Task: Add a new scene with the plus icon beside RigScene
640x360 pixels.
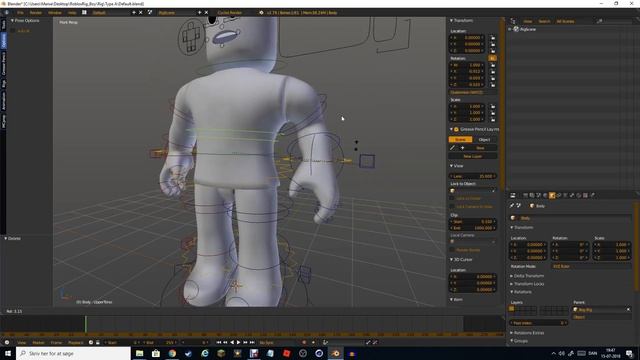Action: (x=200, y=13)
